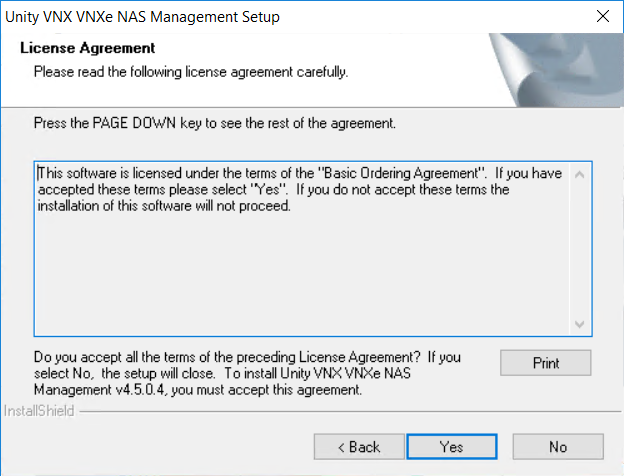This screenshot has width=624, height=476.
Task: Print the license agreement
Action: (x=546, y=362)
